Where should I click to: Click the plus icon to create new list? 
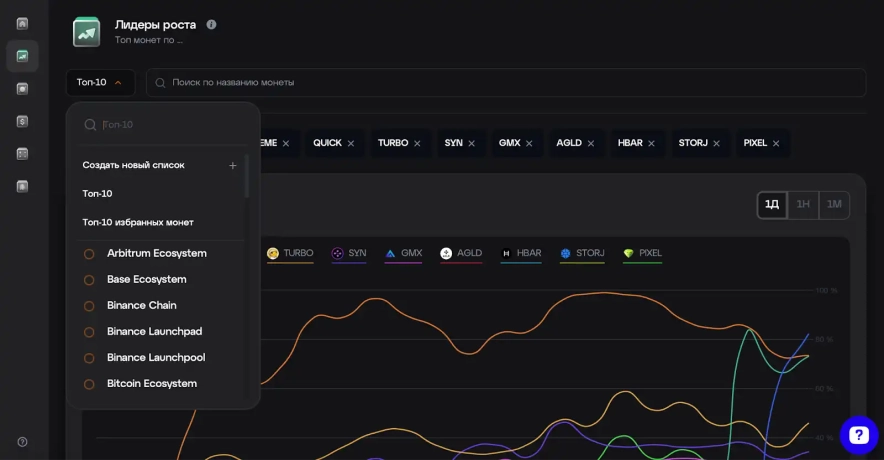pos(233,165)
